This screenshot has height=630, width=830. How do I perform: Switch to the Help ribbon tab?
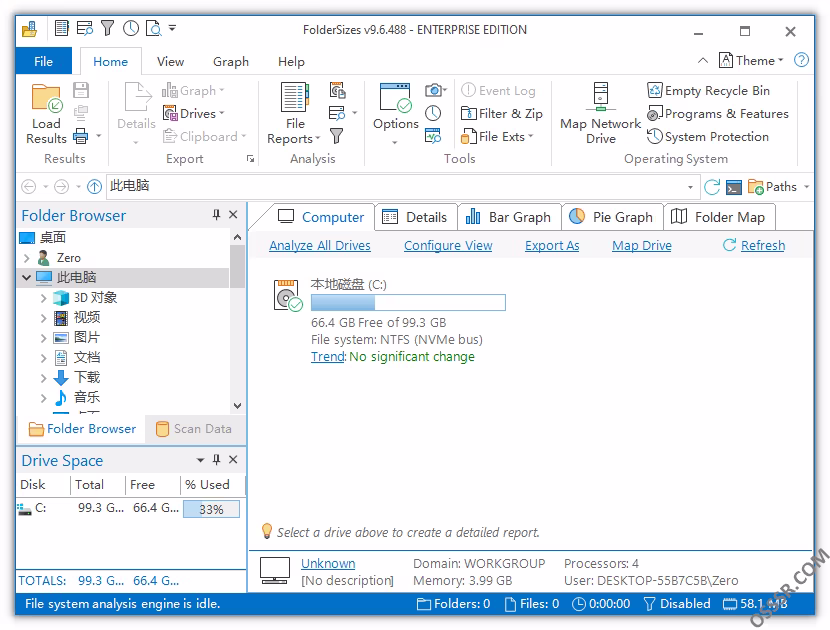(x=291, y=61)
